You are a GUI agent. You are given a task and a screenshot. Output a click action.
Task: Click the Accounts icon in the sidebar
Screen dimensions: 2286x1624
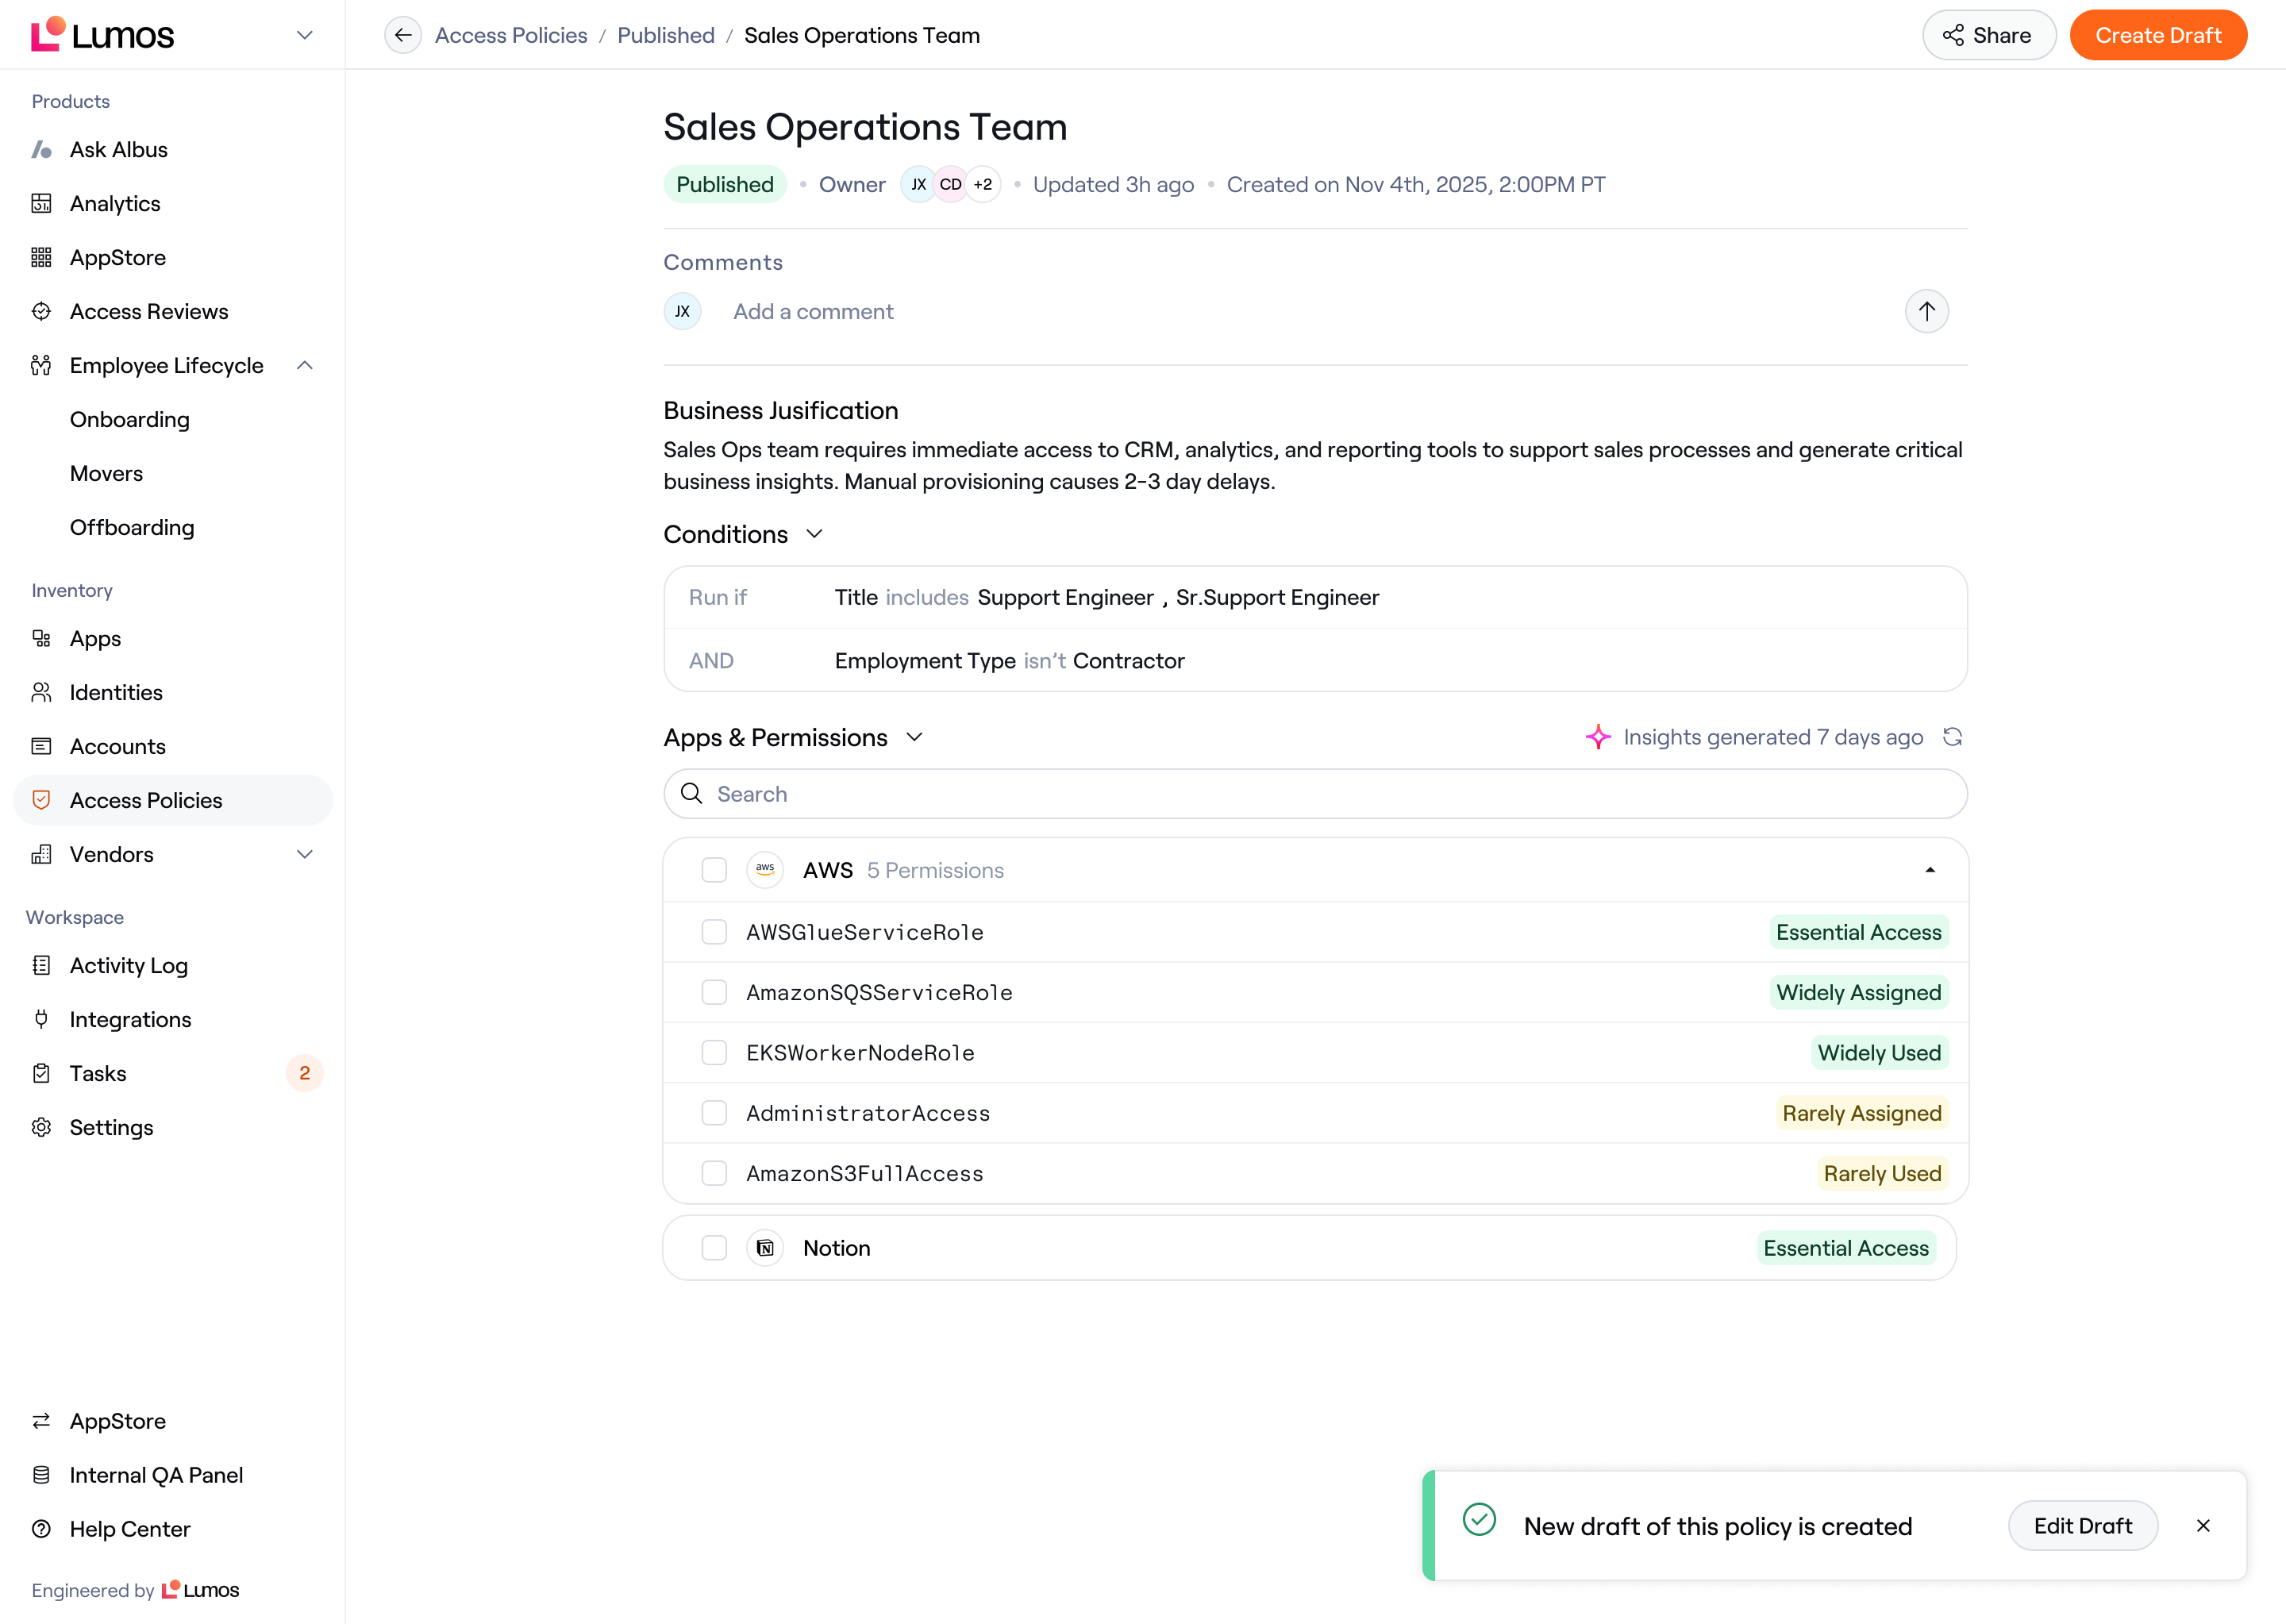click(x=41, y=746)
